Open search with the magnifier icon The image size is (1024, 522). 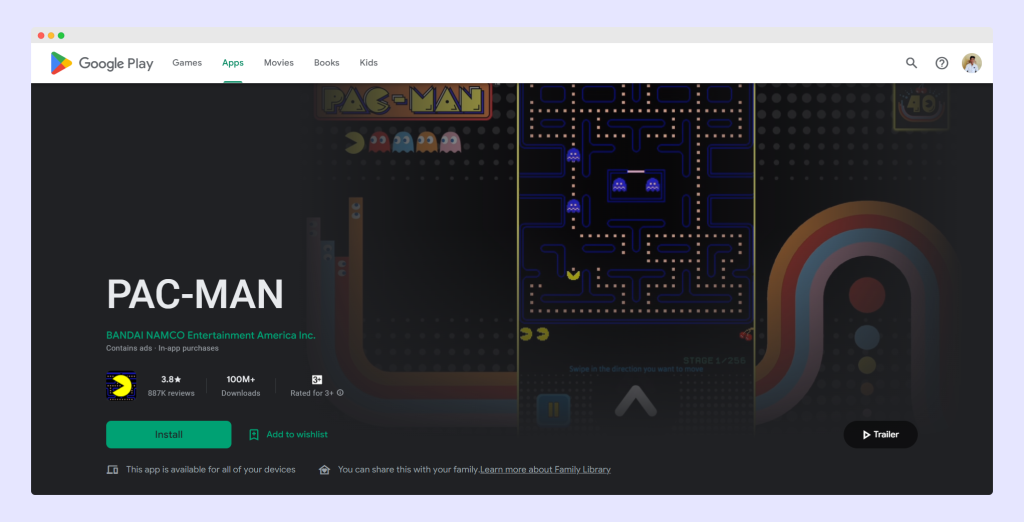[911, 63]
